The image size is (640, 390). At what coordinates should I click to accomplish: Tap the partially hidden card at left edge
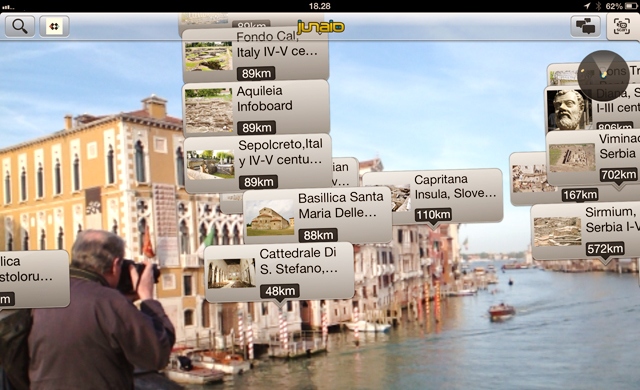34,279
